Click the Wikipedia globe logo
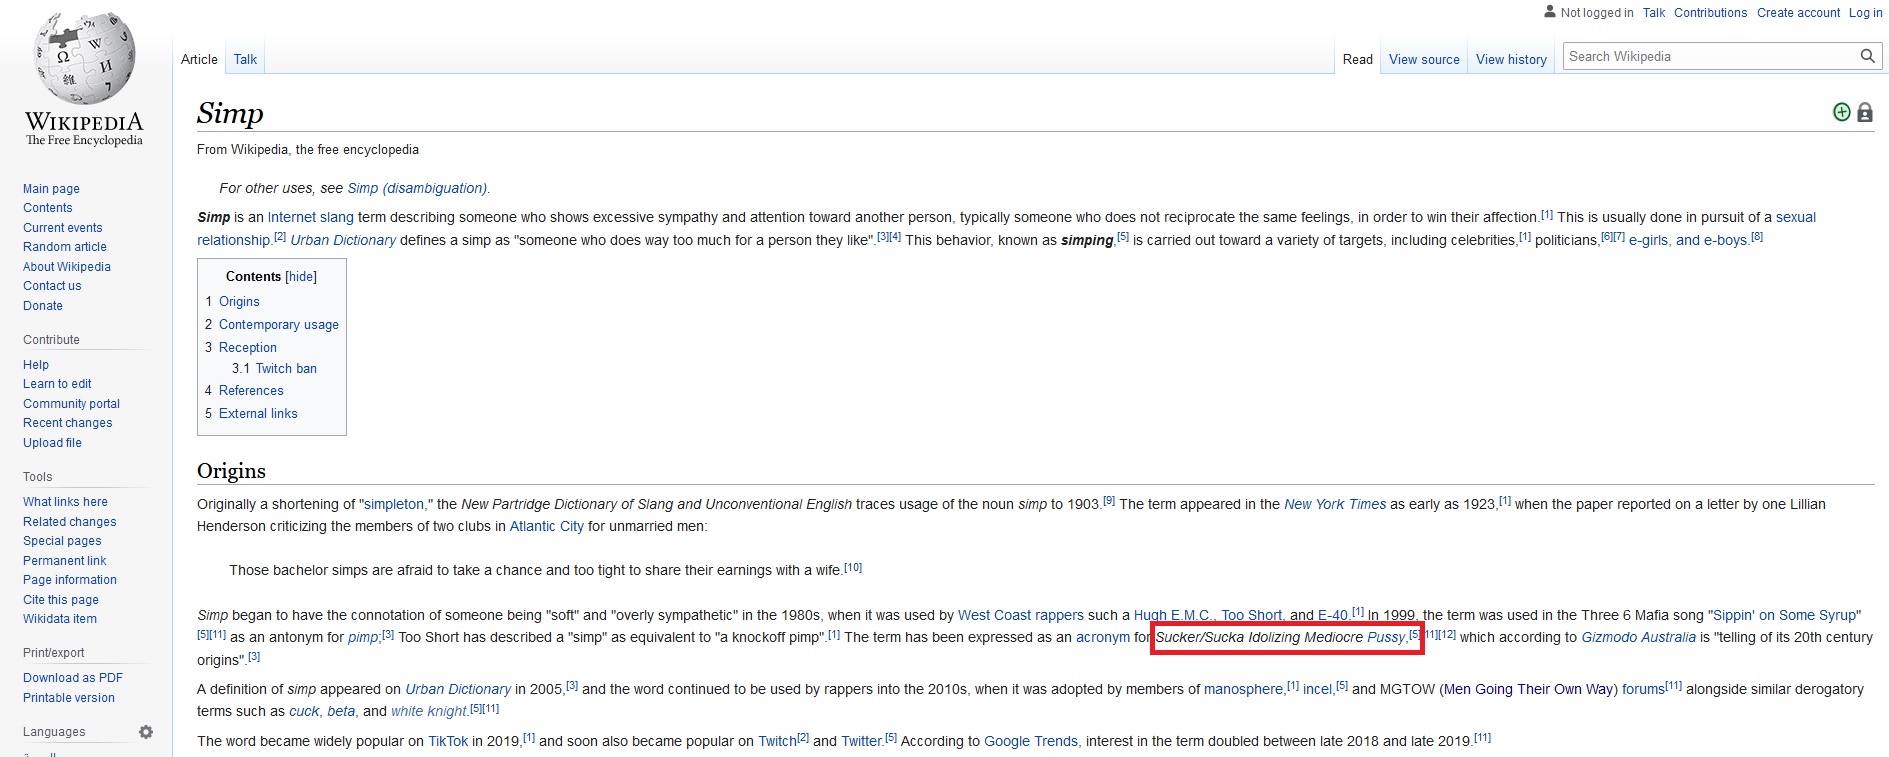This screenshot has width=1889, height=757. tap(84, 60)
